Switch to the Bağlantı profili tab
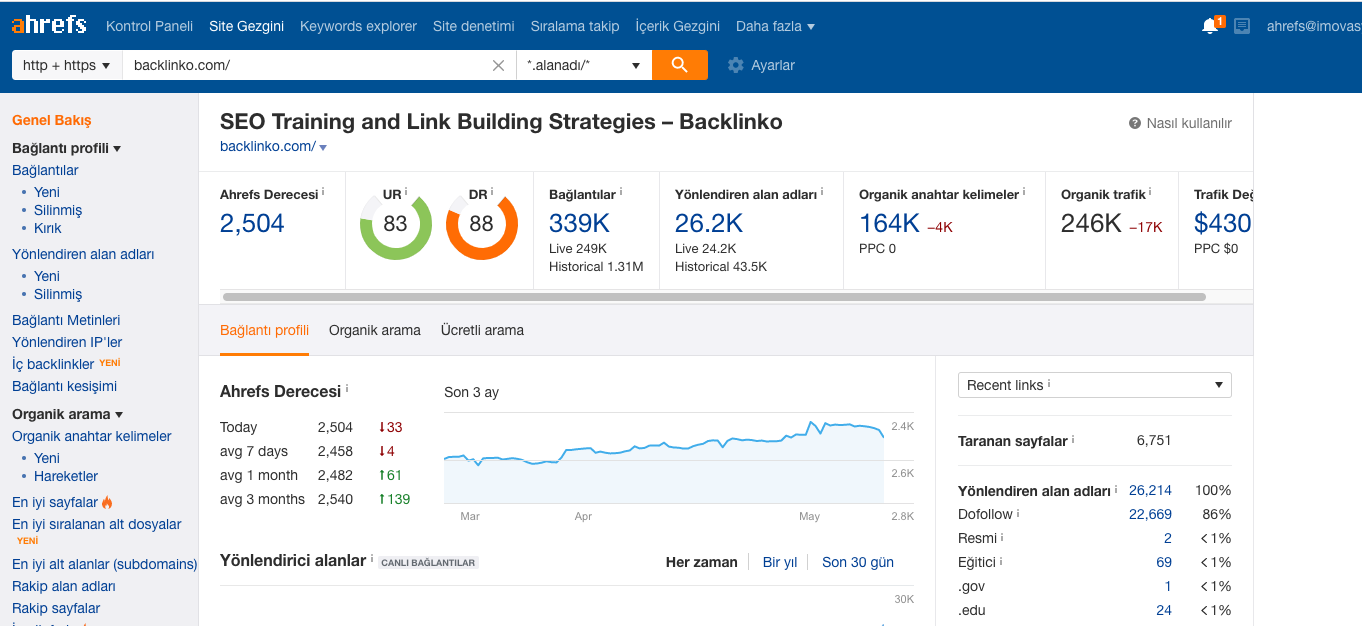The image size is (1362, 626). 264,330
